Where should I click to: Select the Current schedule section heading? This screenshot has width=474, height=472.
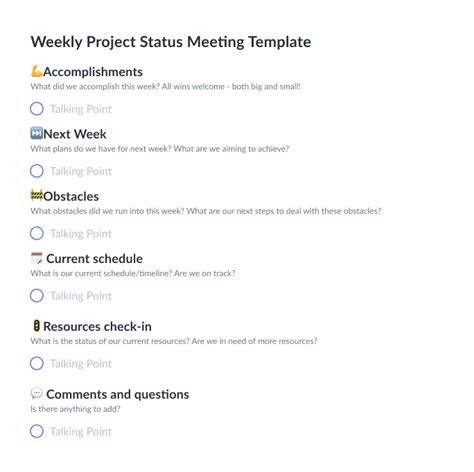[94, 259]
